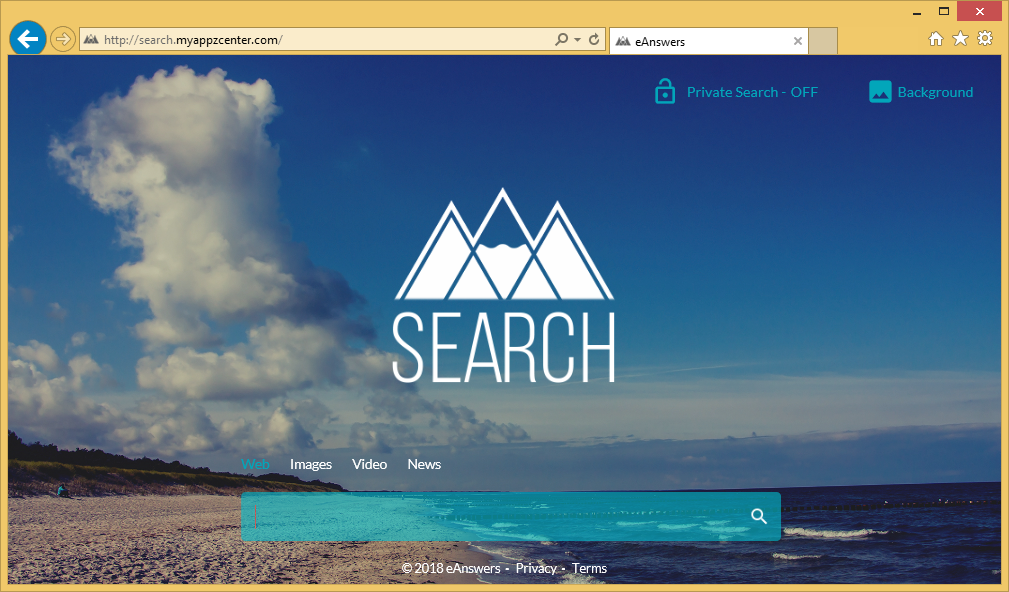Click the address bar search magnifier icon
The height and width of the screenshot is (592, 1009).
(x=561, y=39)
